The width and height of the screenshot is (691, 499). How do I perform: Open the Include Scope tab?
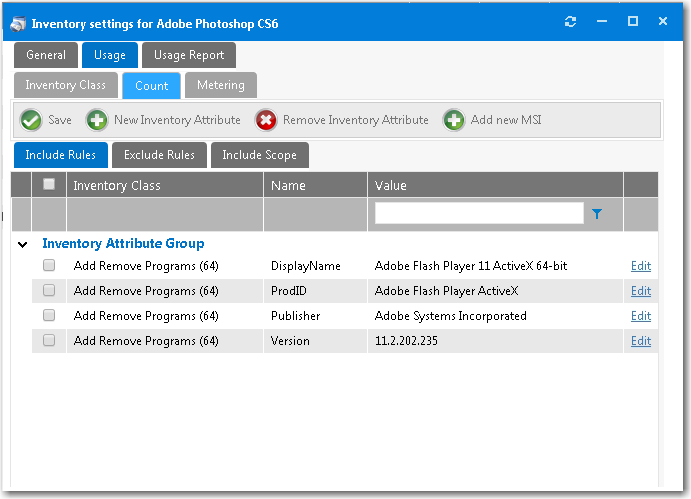point(259,155)
